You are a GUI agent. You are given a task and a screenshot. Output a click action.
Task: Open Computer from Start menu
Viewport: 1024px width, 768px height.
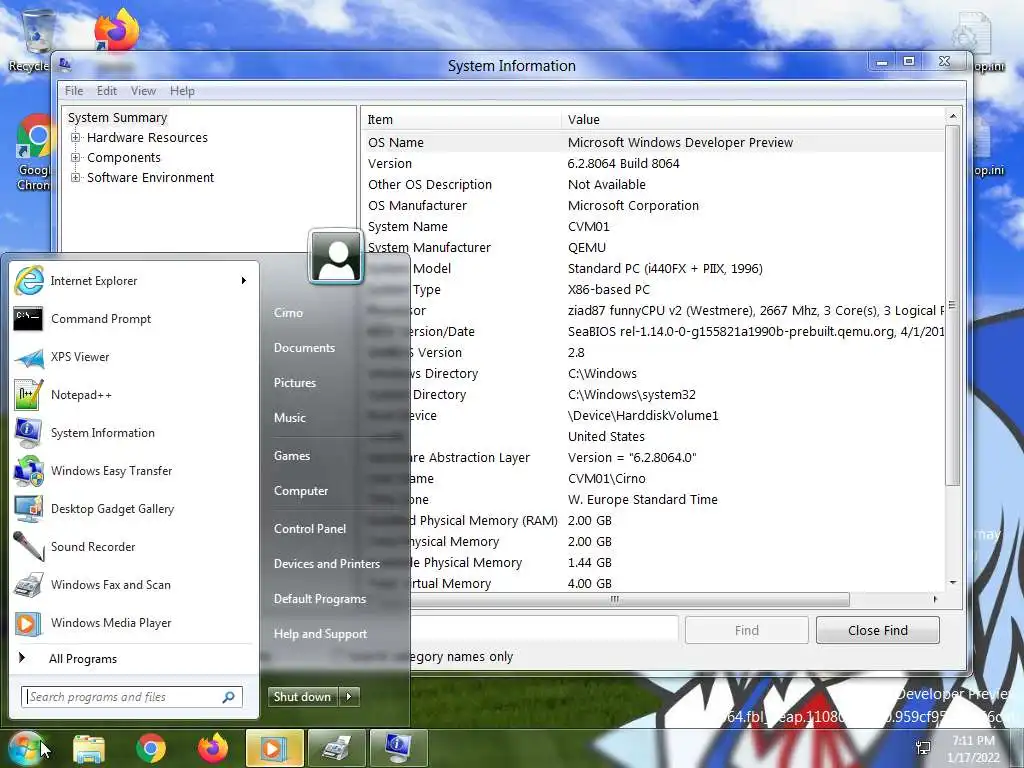[301, 491]
